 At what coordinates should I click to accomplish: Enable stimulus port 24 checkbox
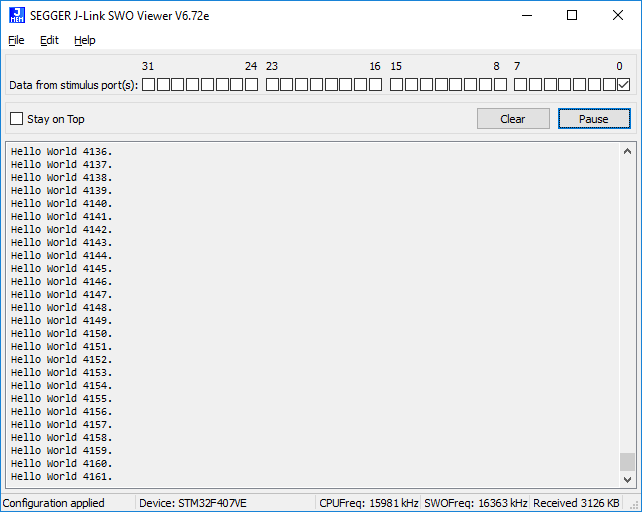click(x=251, y=85)
